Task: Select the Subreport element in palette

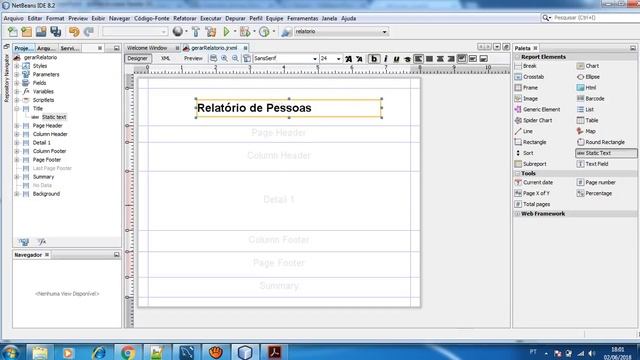Action: point(531,164)
